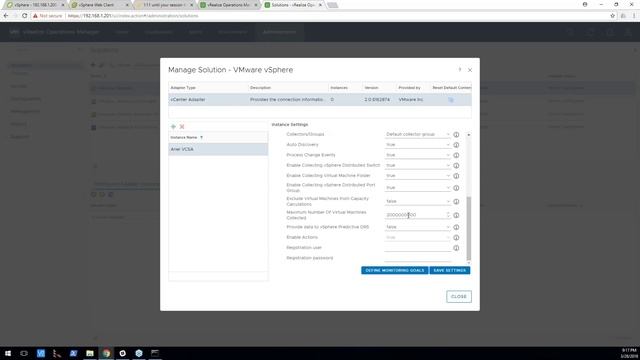Click the Close button in dialog
Viewport: 640px width, 360px height.
459,297
